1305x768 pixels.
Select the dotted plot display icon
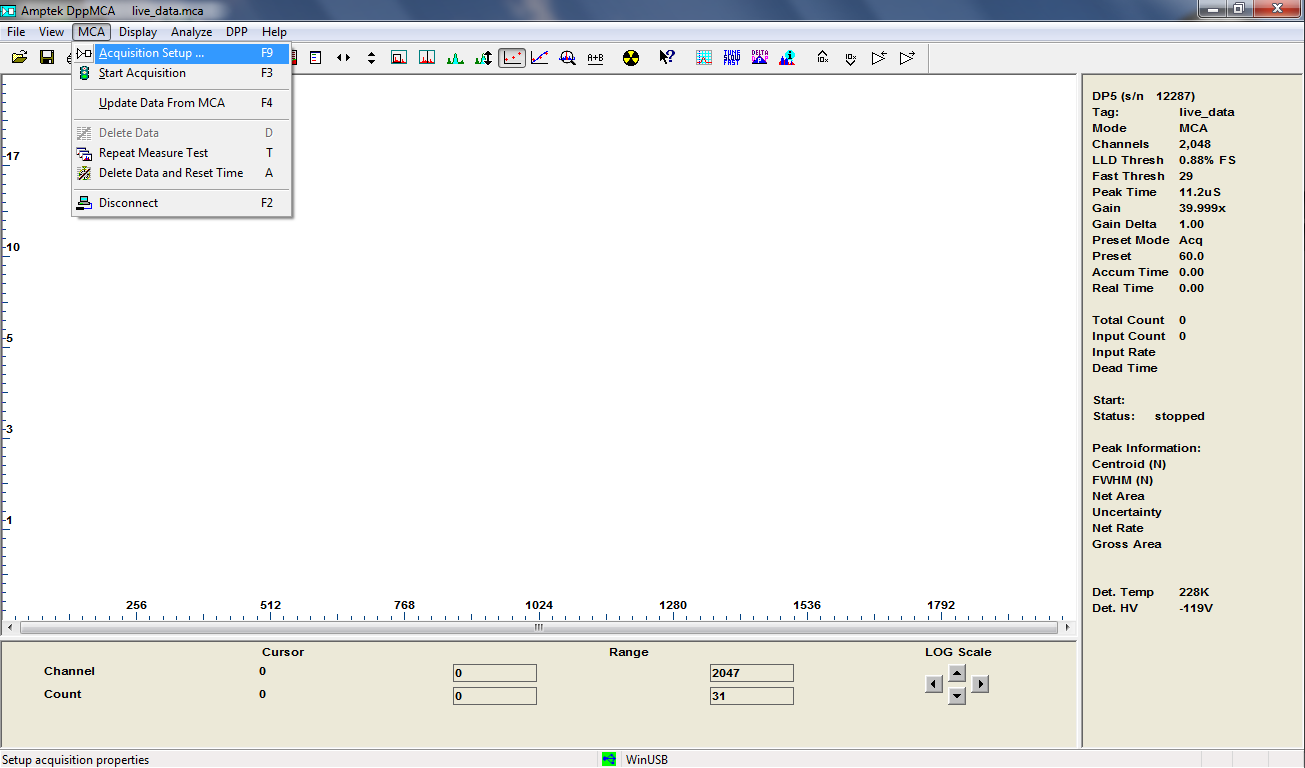pyautogui.click(x=512, y=58)
